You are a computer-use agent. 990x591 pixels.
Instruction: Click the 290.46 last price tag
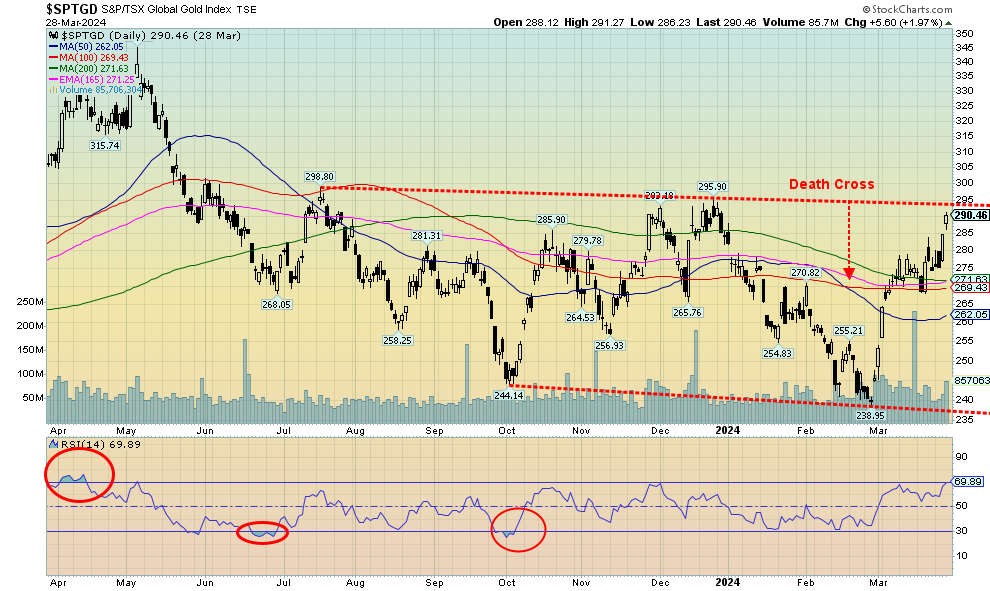tap(969, 215)
